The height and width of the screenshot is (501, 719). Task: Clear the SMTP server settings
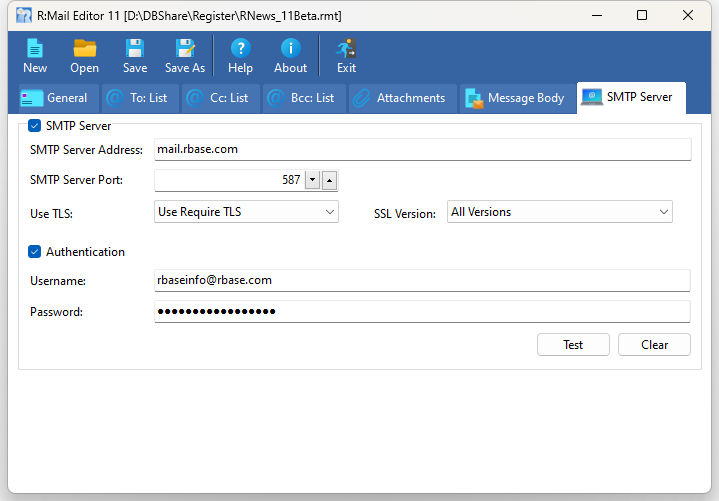(654, 345)
